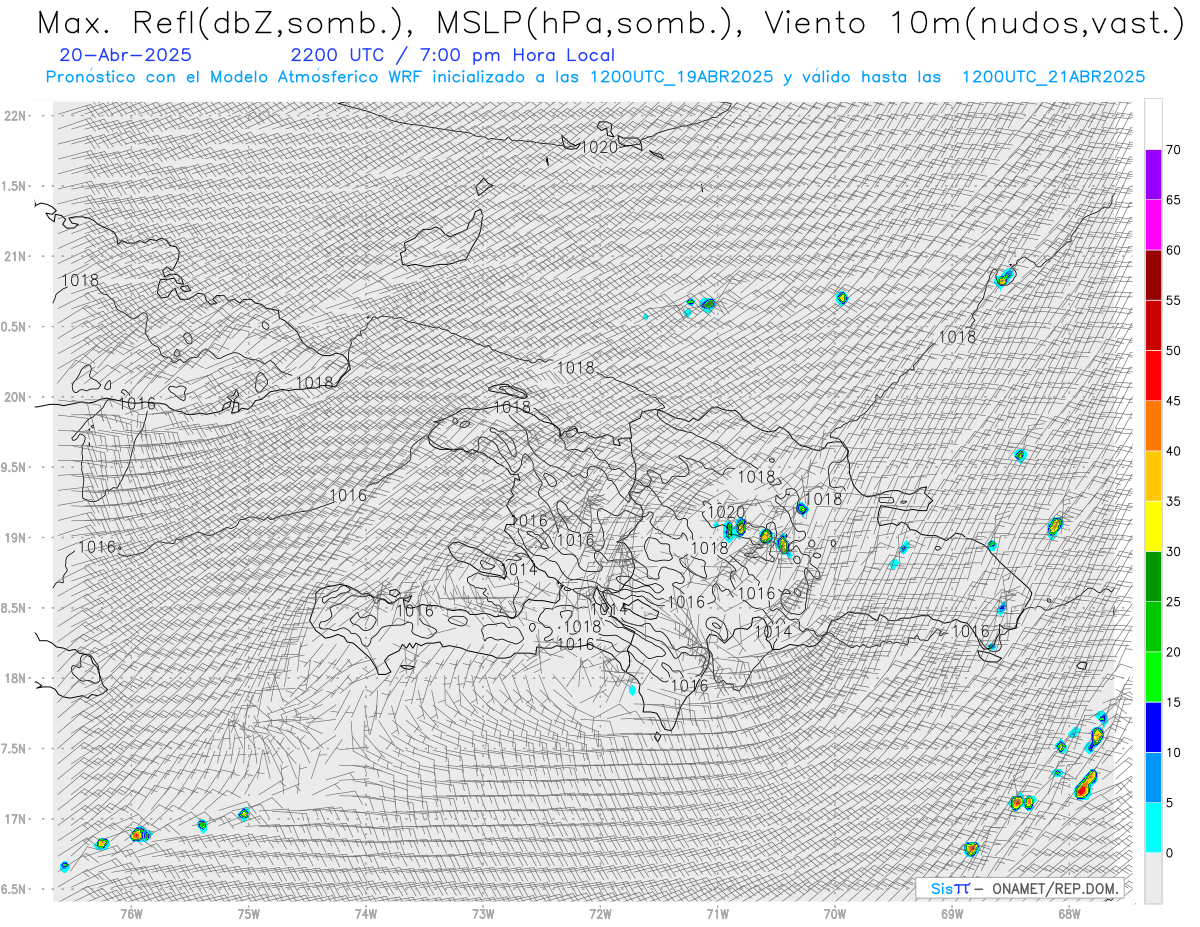Screen dimensions: 1200x927
Task: Click the '74W' longitude axis label
Action: click(x=366, y=914)
